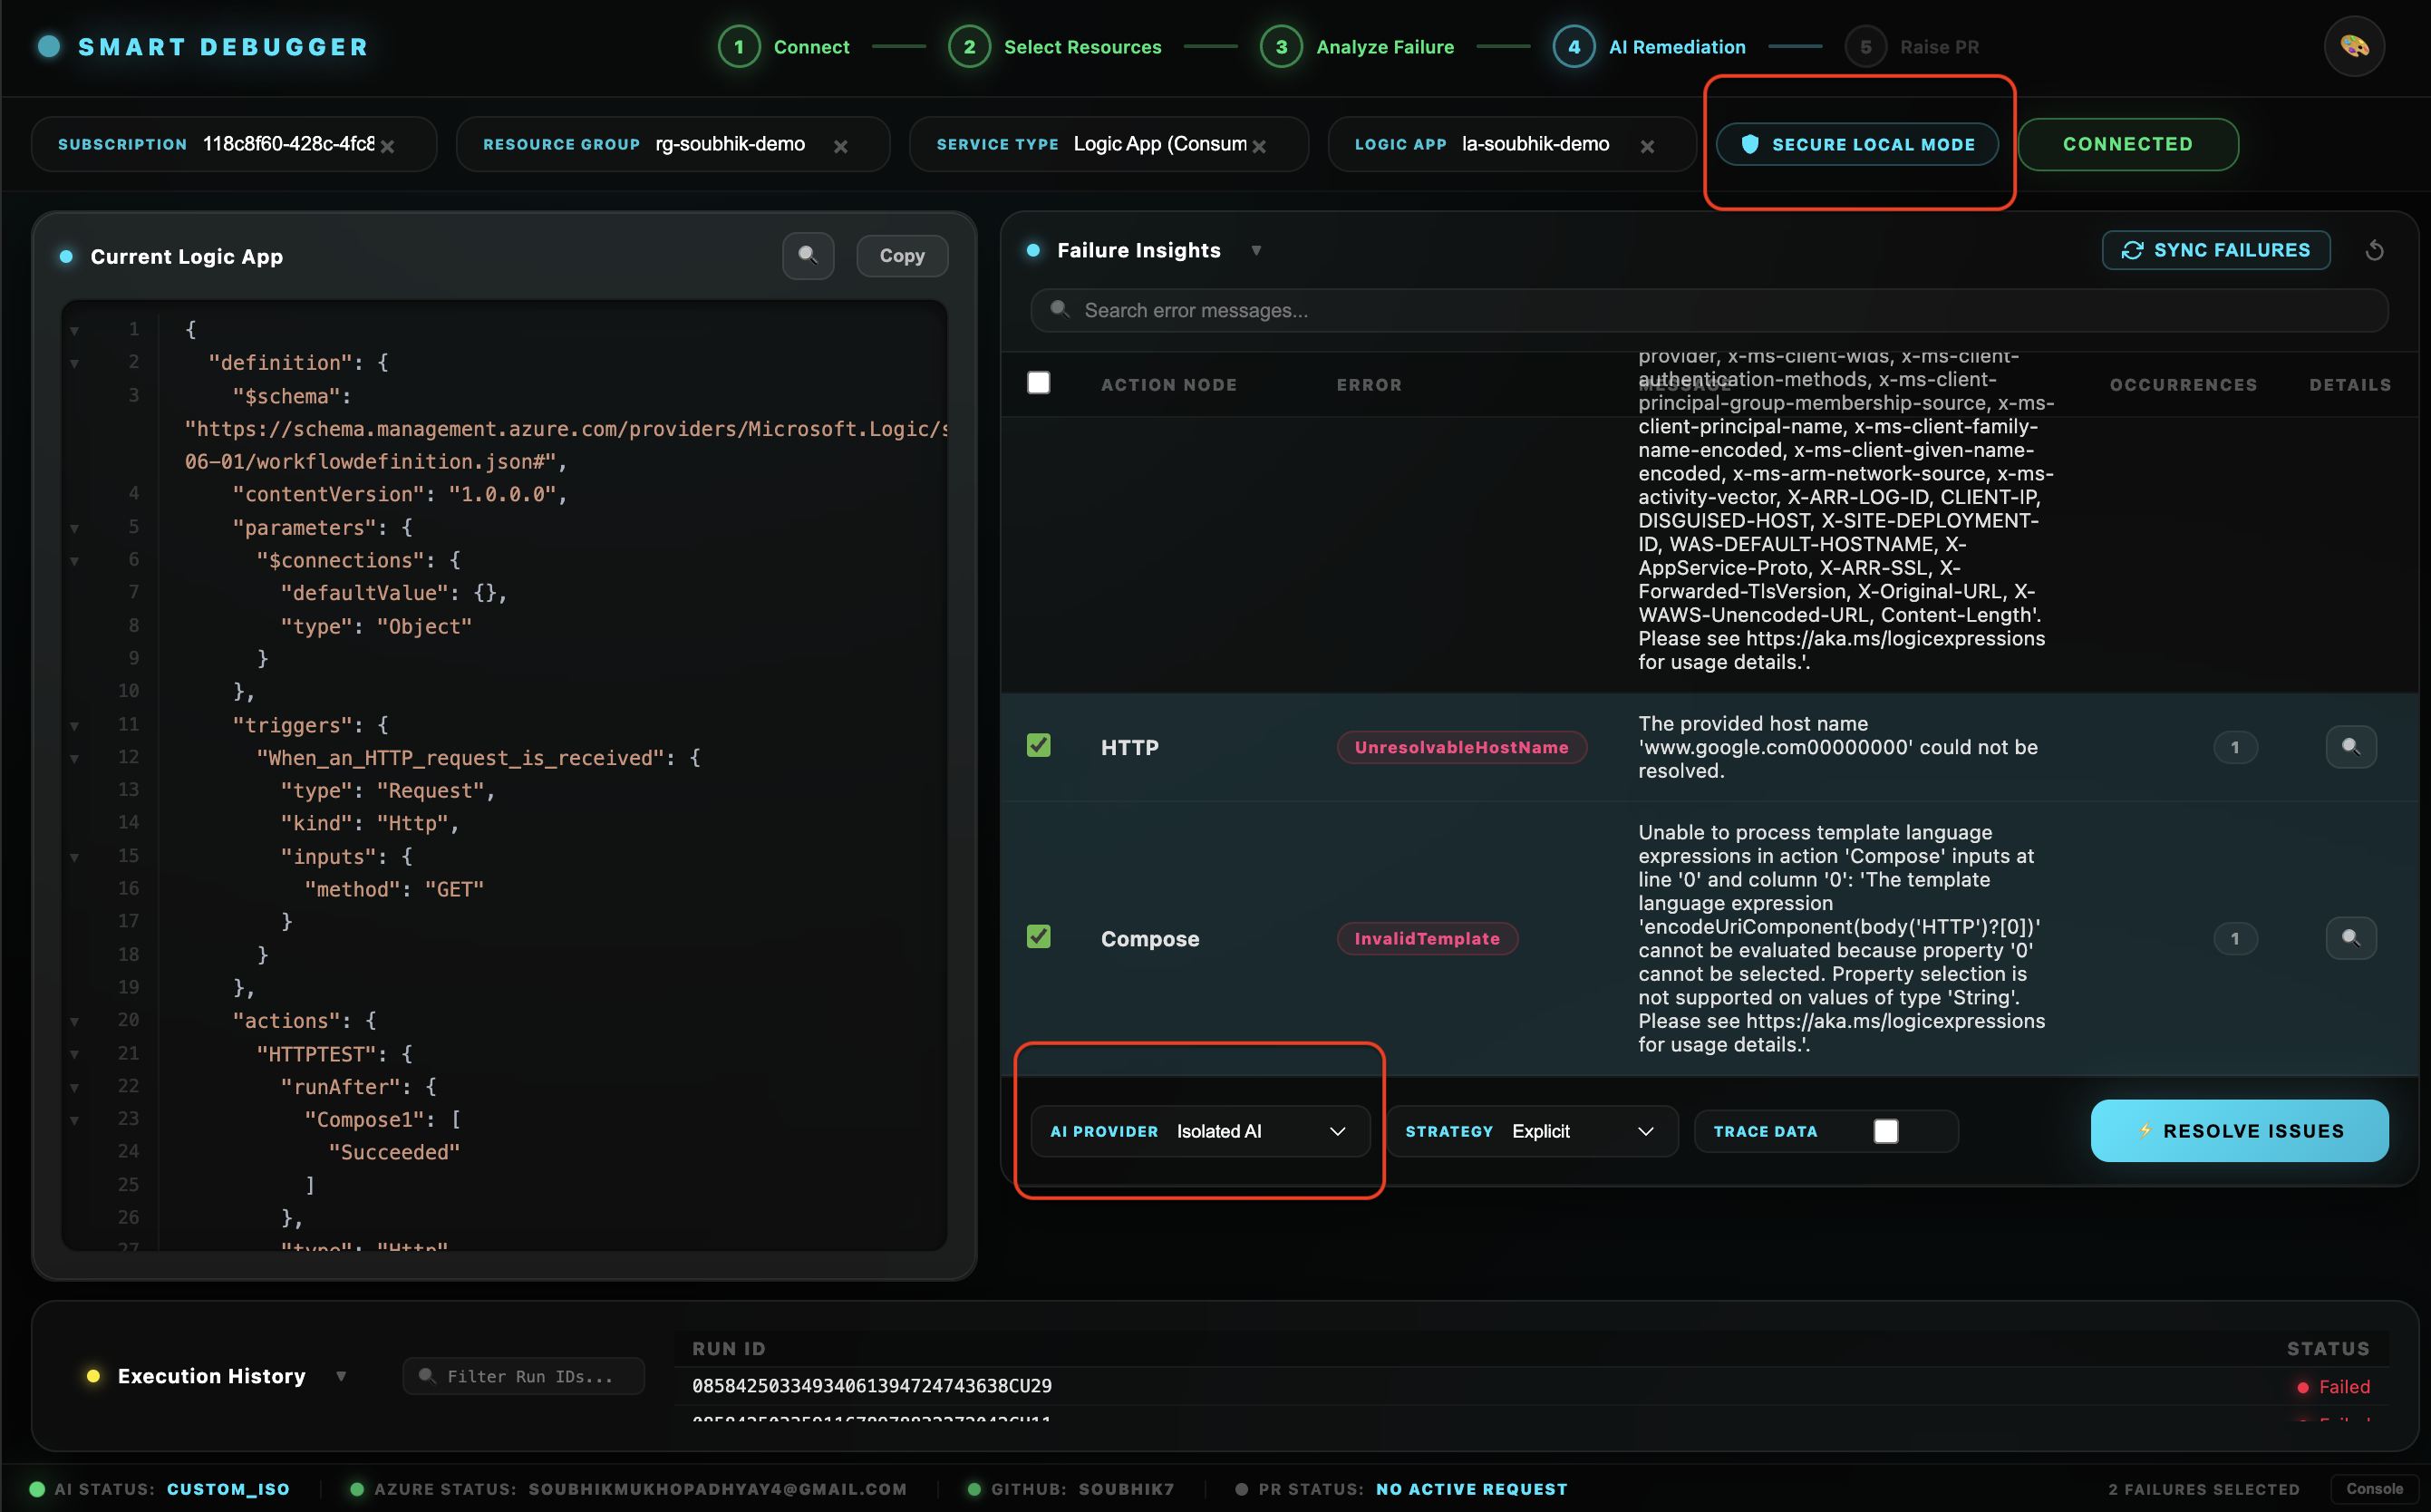Open the Console button in status bar
Screen dimensions: 2431x1512
[2374, 1489]
